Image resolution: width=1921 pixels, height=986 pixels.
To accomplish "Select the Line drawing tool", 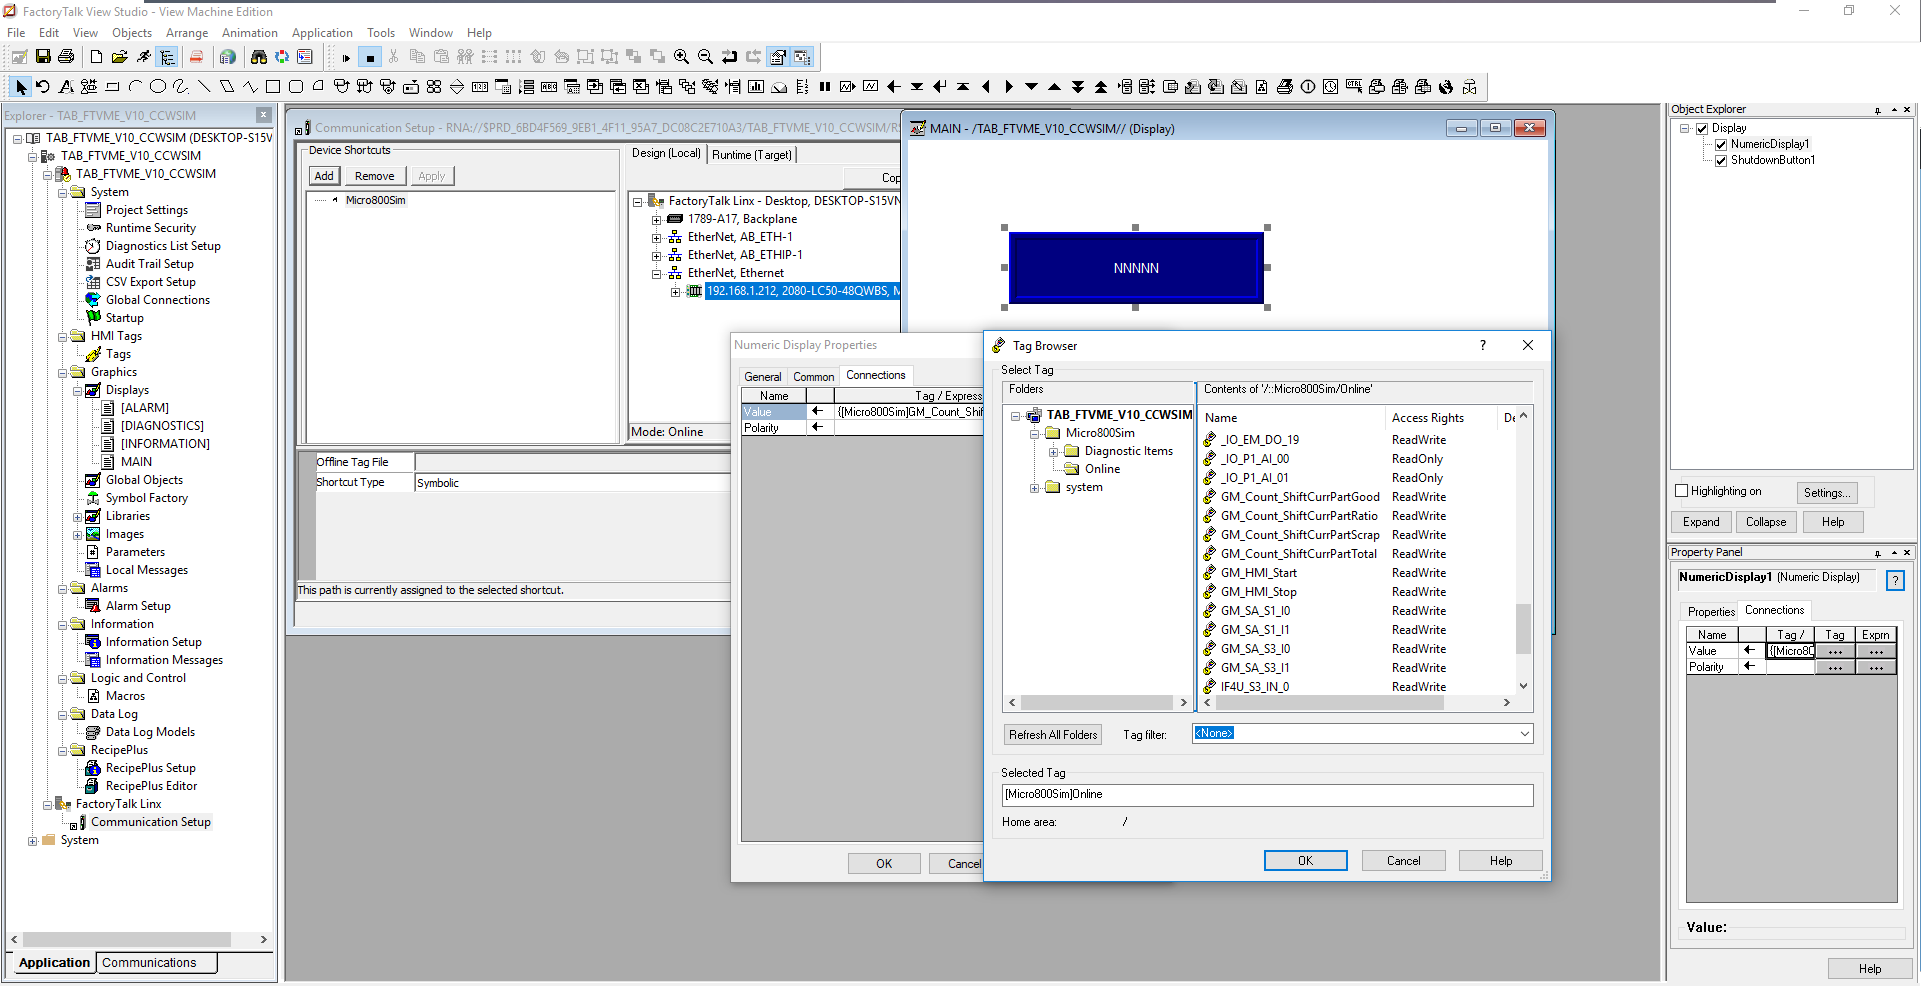I will click(204, 87).
